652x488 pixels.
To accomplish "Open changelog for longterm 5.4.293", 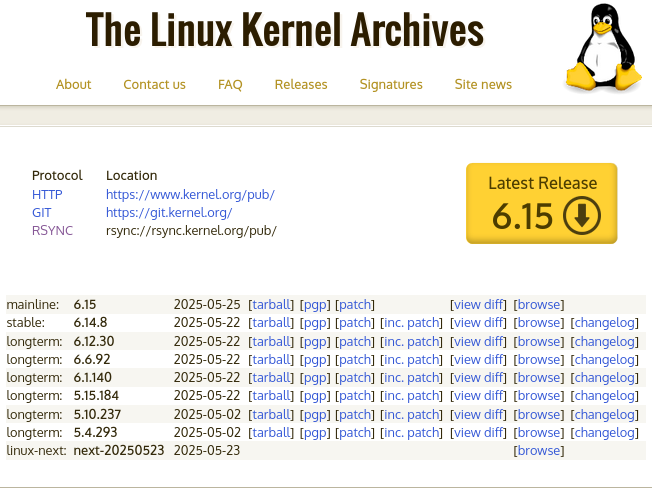I will pos(605,432).
